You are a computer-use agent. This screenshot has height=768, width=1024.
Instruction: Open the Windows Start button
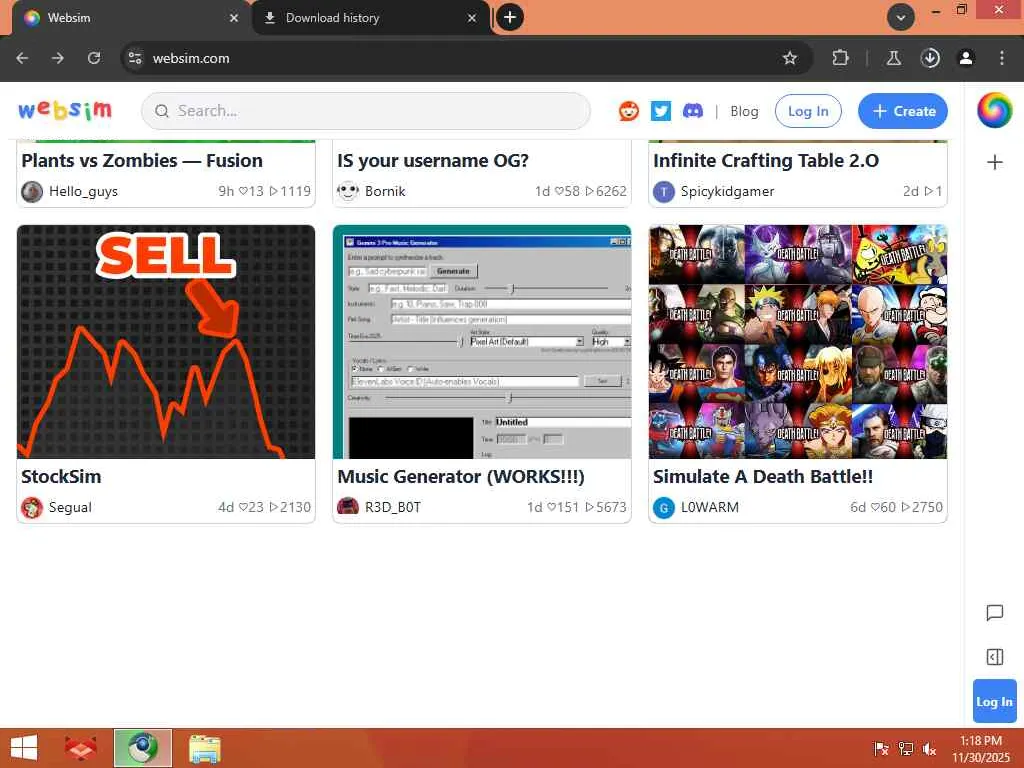click(x=24, y=748)
